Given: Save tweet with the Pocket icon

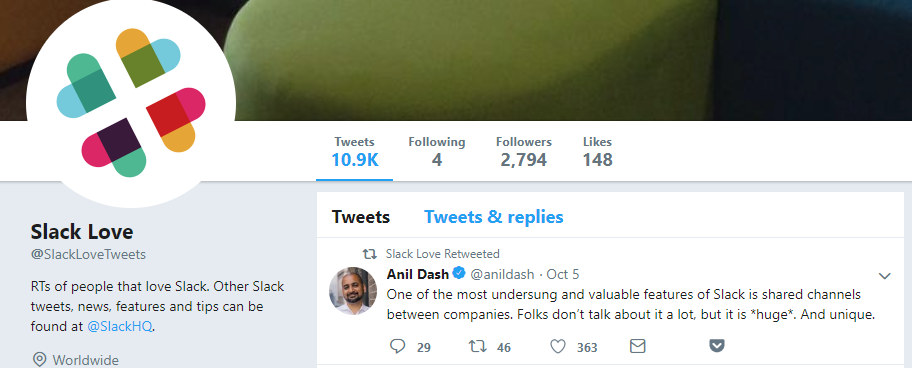Looking at the screenshot, I should coord(717,346).
